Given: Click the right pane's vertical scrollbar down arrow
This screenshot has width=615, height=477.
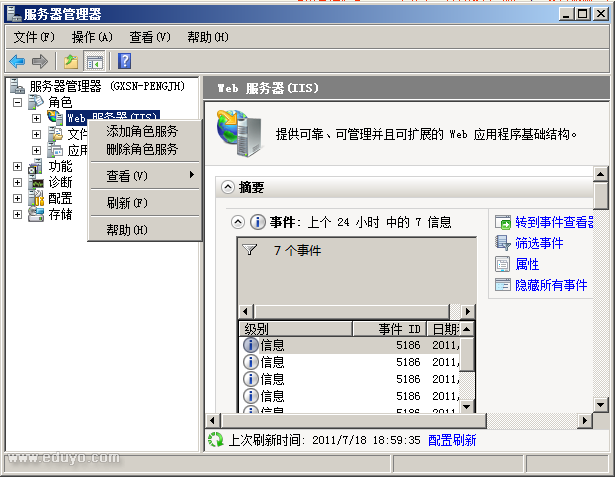Looking at the screenshot, I should tap(601, 404).
